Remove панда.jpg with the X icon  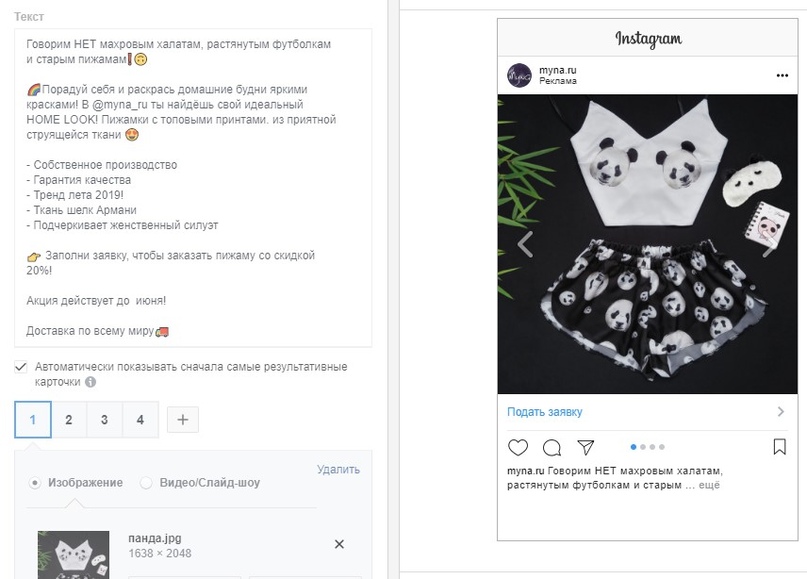click(x=339, y=544)
